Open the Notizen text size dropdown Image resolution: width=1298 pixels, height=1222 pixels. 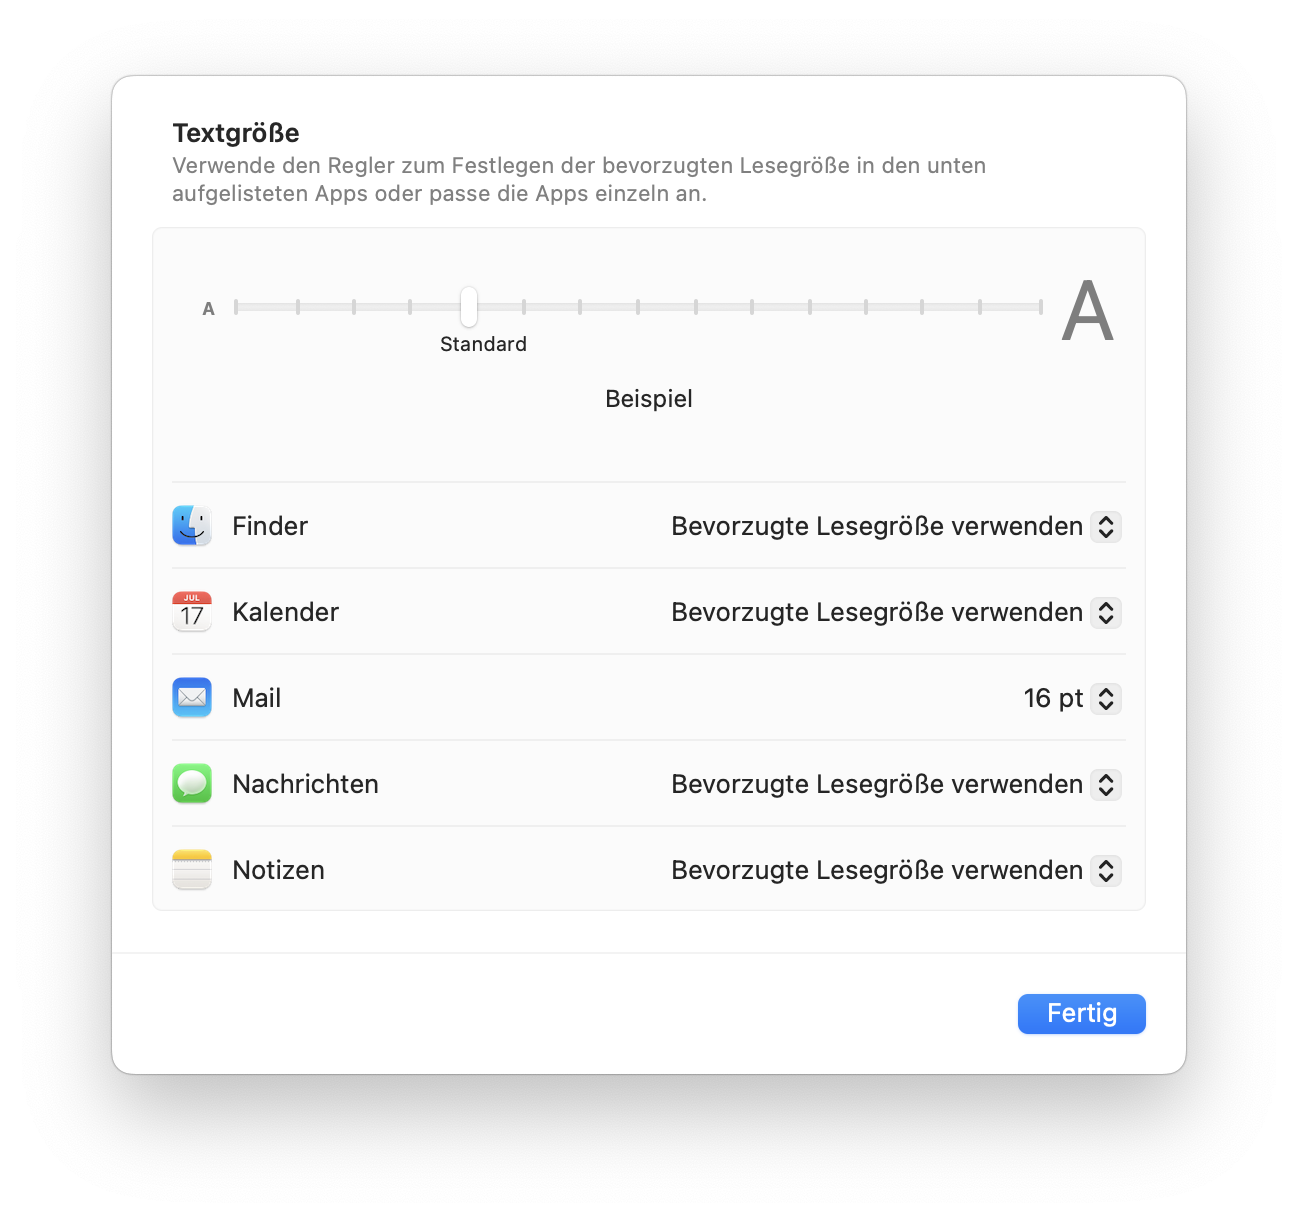[x=1105, y=871]
